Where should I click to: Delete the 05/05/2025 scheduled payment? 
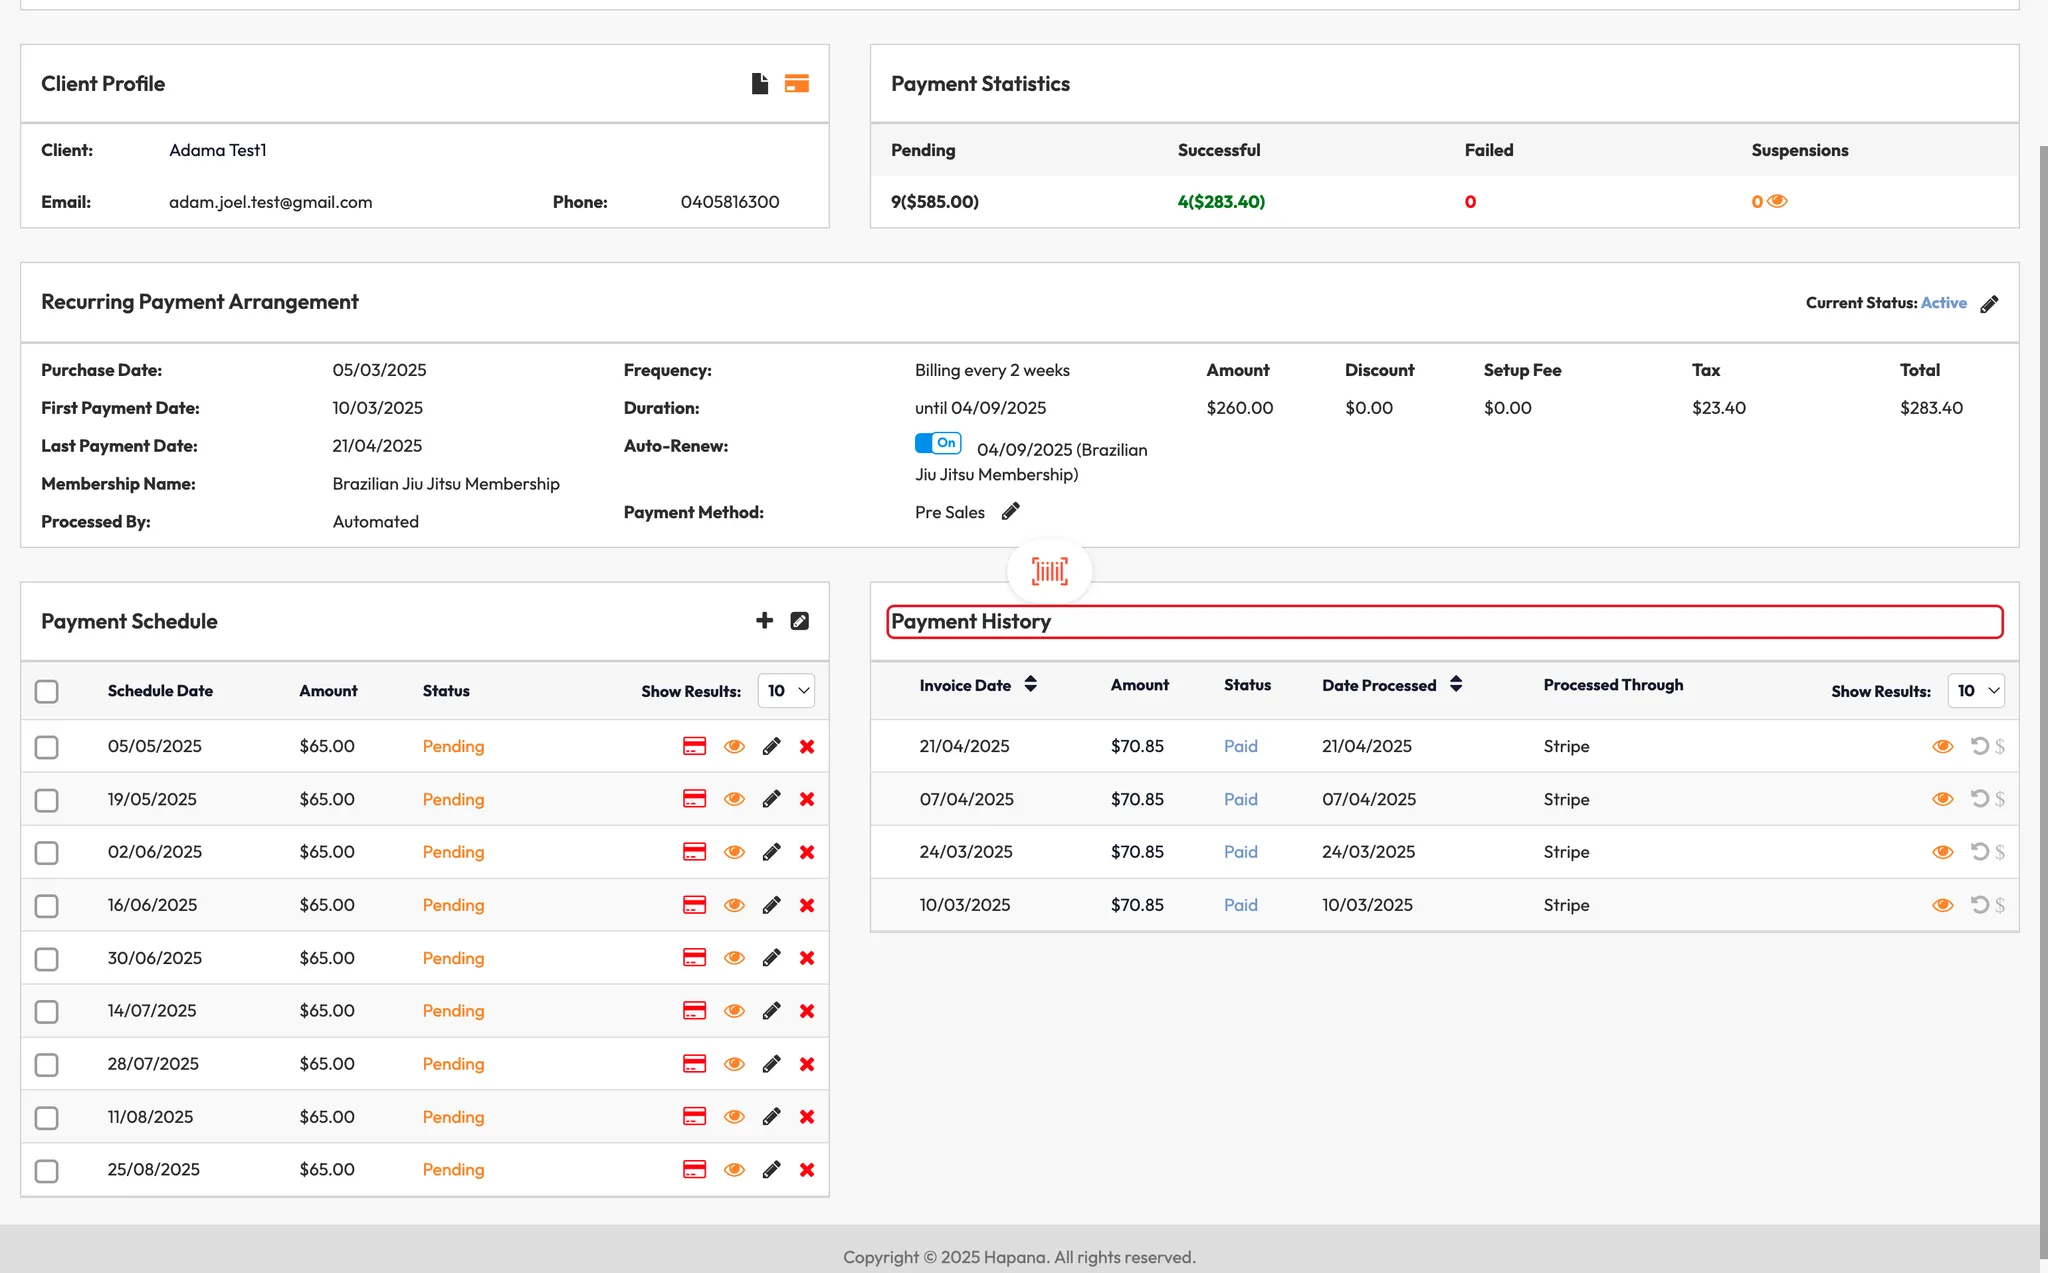pos(807,747)
